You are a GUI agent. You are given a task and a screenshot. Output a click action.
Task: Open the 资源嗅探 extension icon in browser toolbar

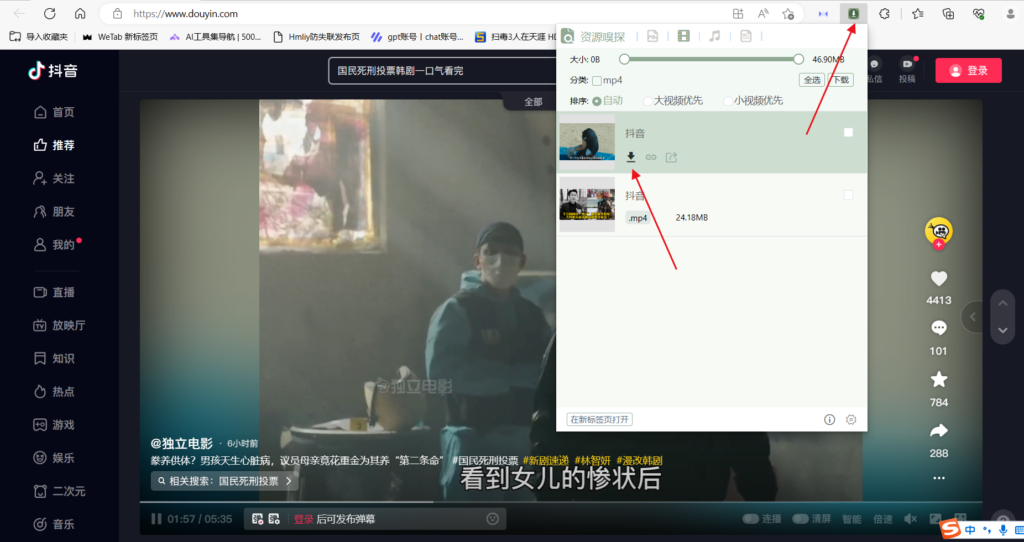[x=853, y=14]
